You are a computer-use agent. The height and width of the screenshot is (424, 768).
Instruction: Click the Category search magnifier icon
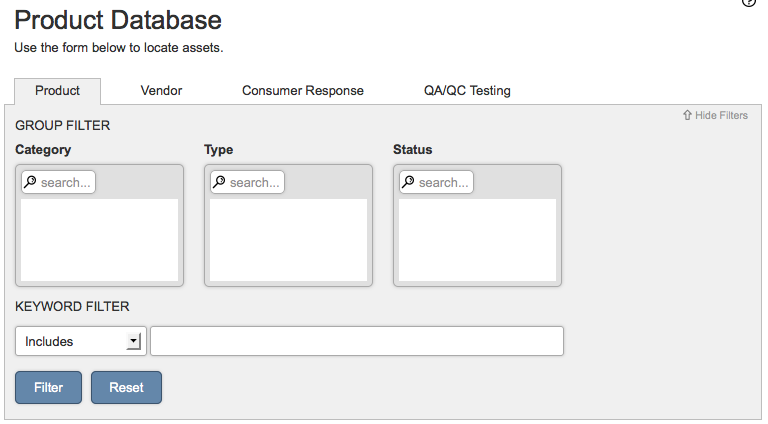pyautogui.click(x=30, y=182)
